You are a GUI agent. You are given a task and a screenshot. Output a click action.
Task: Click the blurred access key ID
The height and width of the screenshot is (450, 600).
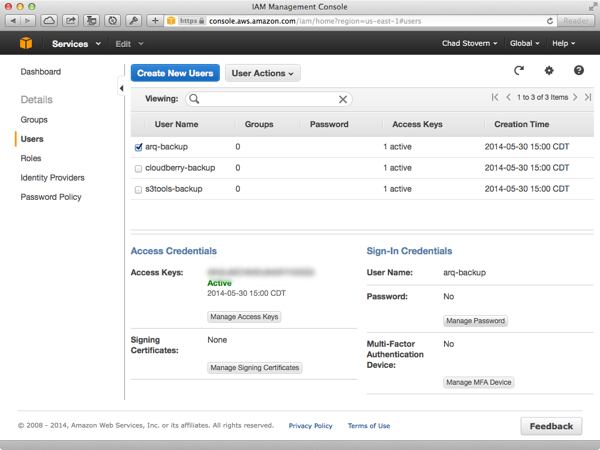pos(261,272)
